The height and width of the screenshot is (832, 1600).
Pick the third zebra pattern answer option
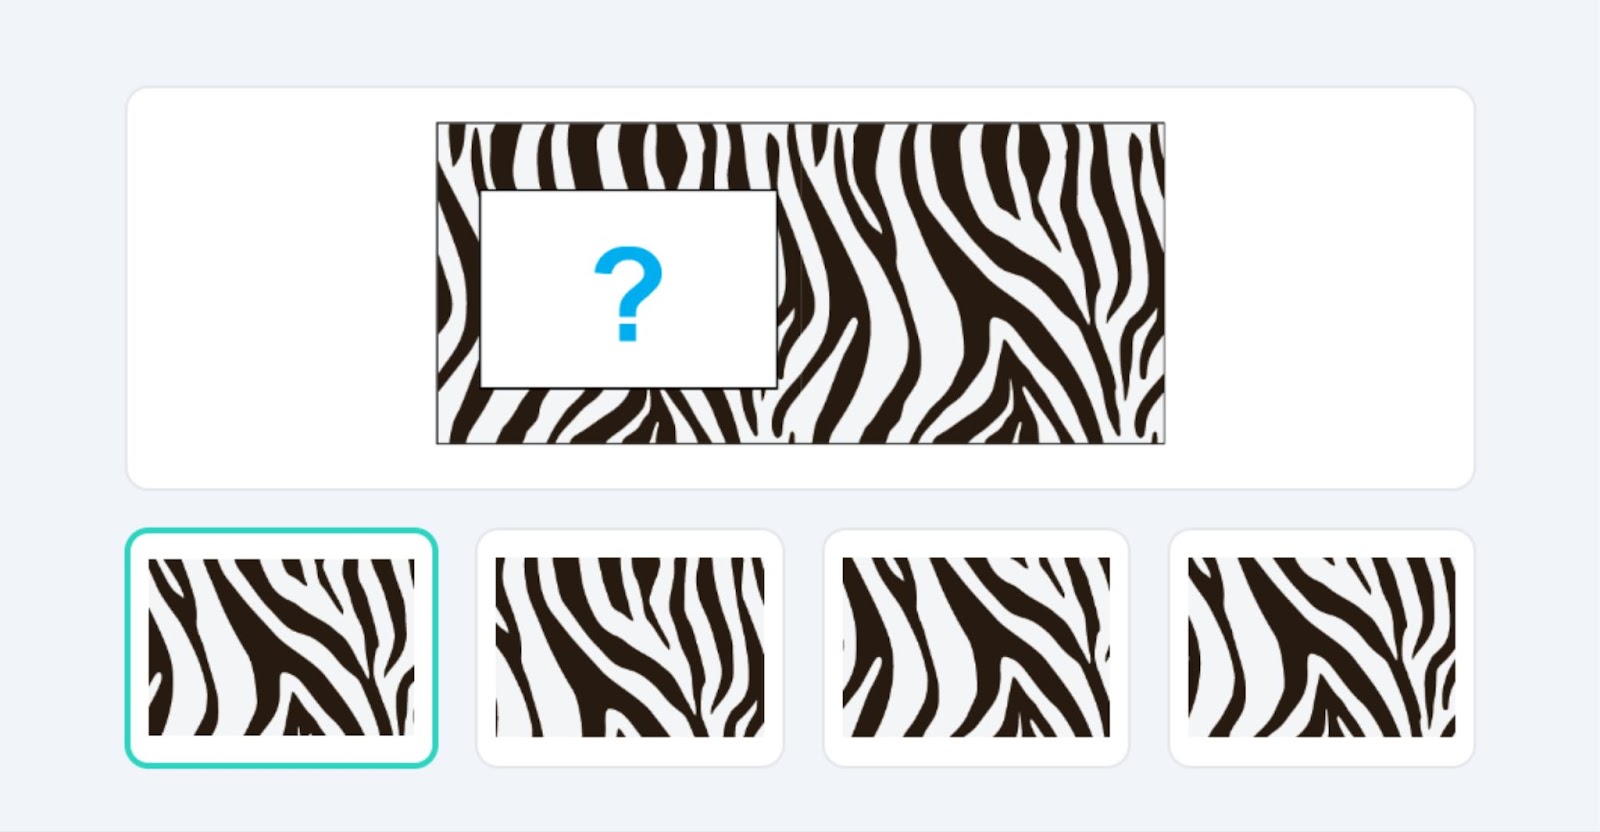[976, 648]
